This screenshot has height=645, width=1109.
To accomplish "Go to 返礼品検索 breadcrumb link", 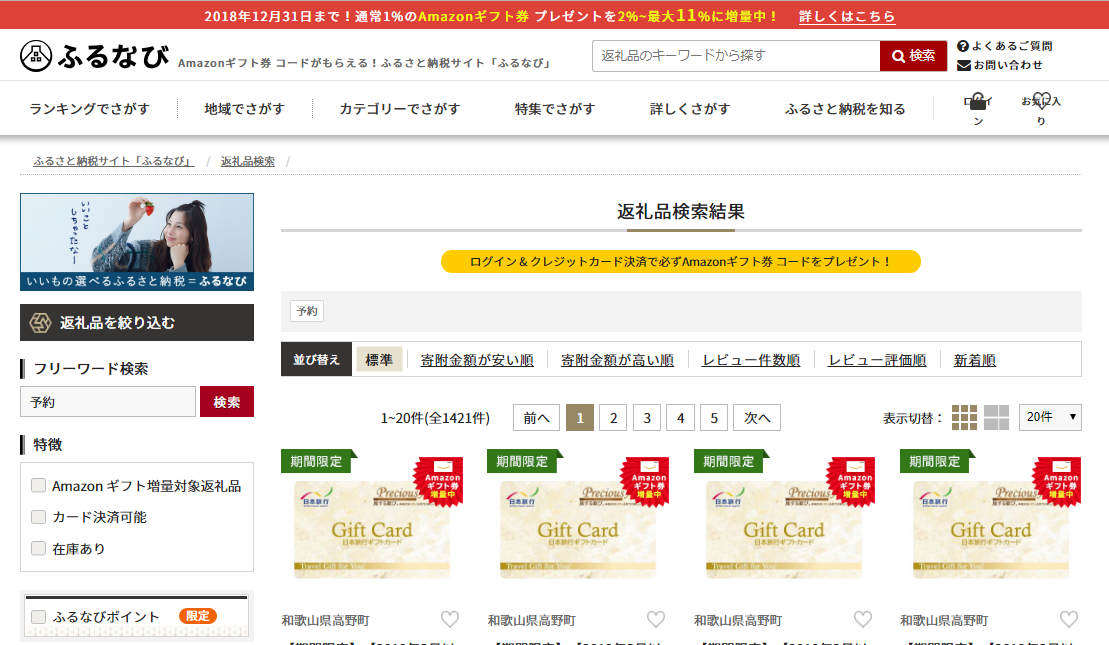I will coord(248,161).
